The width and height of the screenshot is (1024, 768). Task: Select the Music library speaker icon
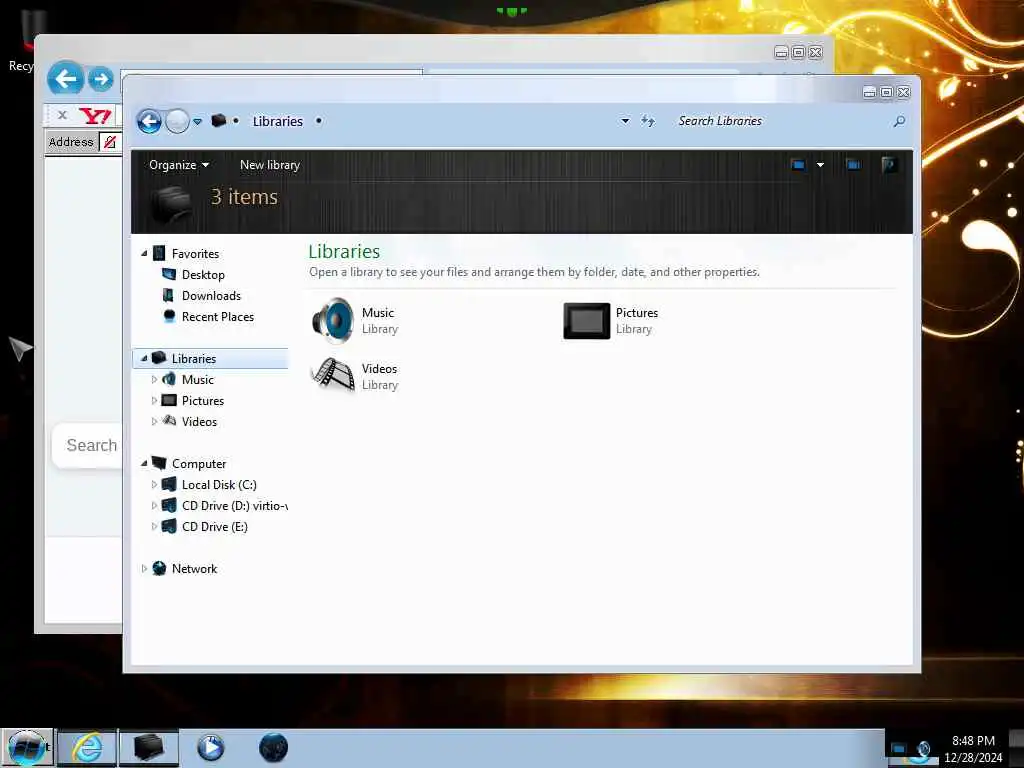point(332,321)
